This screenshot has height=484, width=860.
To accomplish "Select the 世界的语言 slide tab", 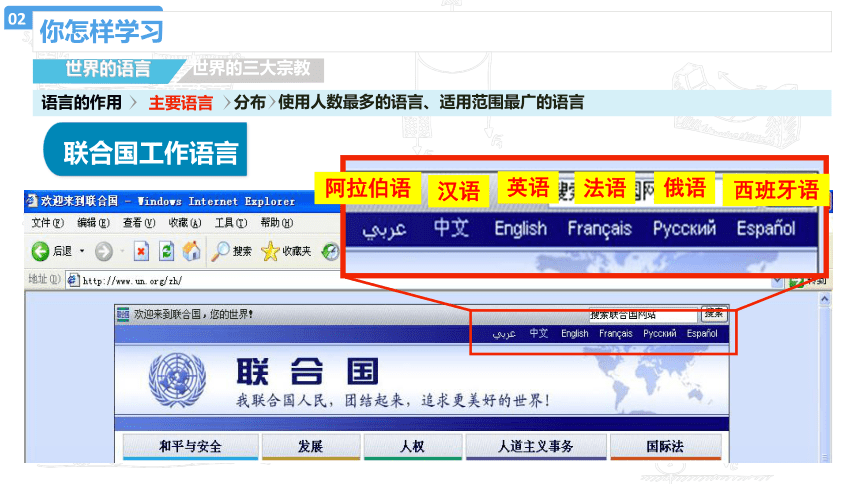I will pos(108,70).
